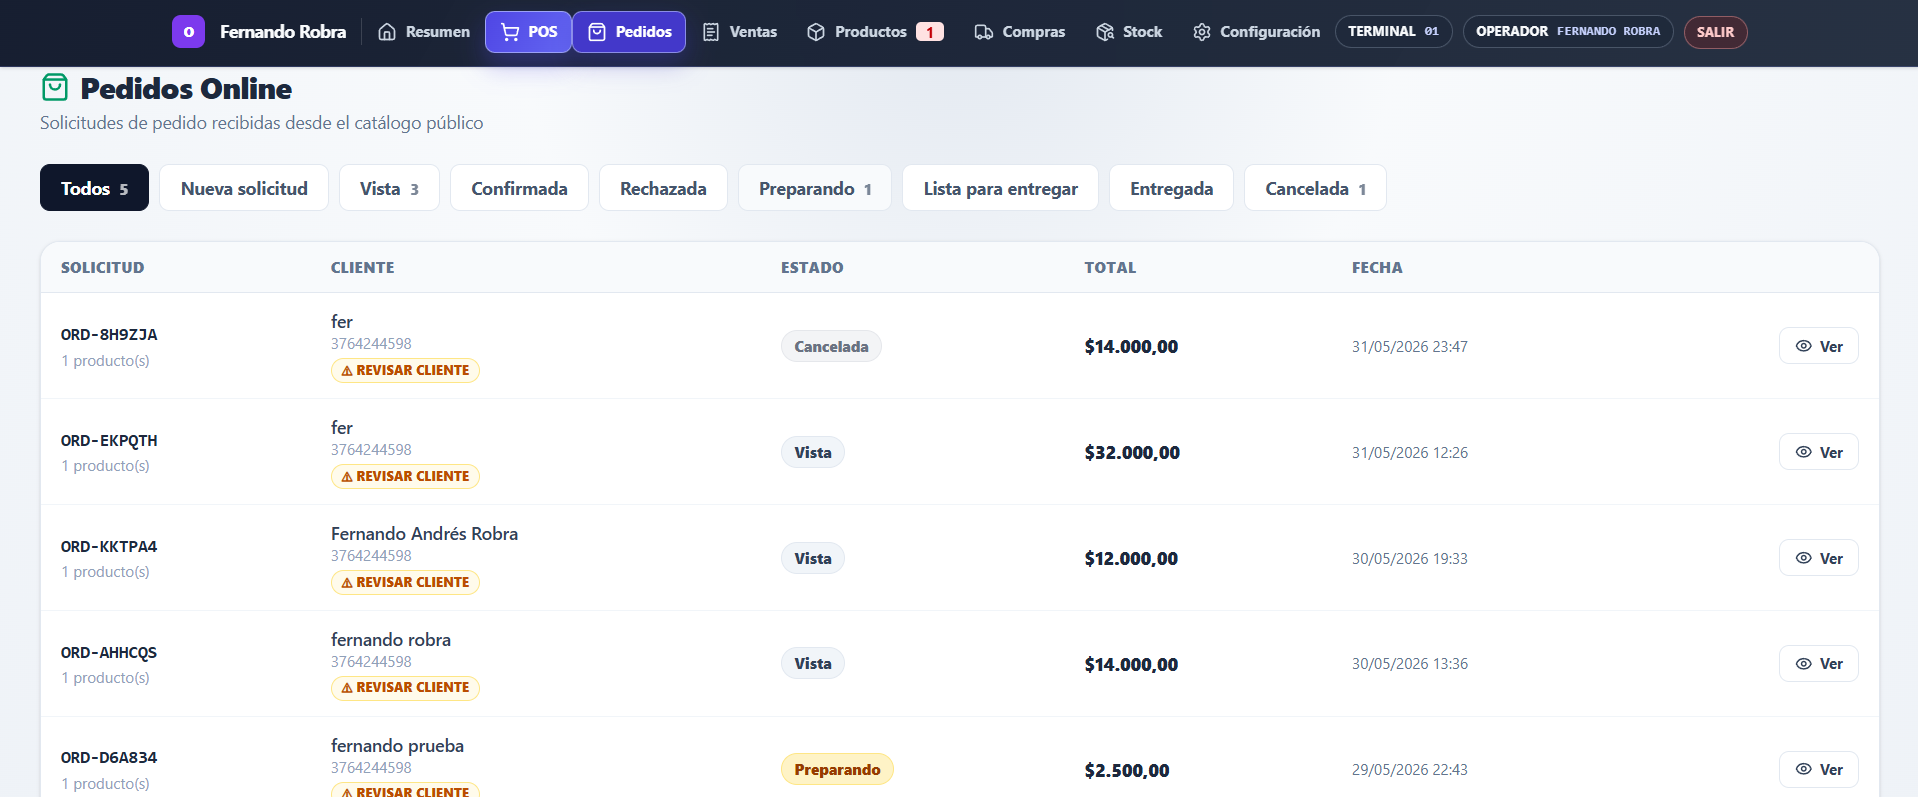This screenshot has height=797, width=1918.
Task: Open the POS section
Action: [528, 32]
